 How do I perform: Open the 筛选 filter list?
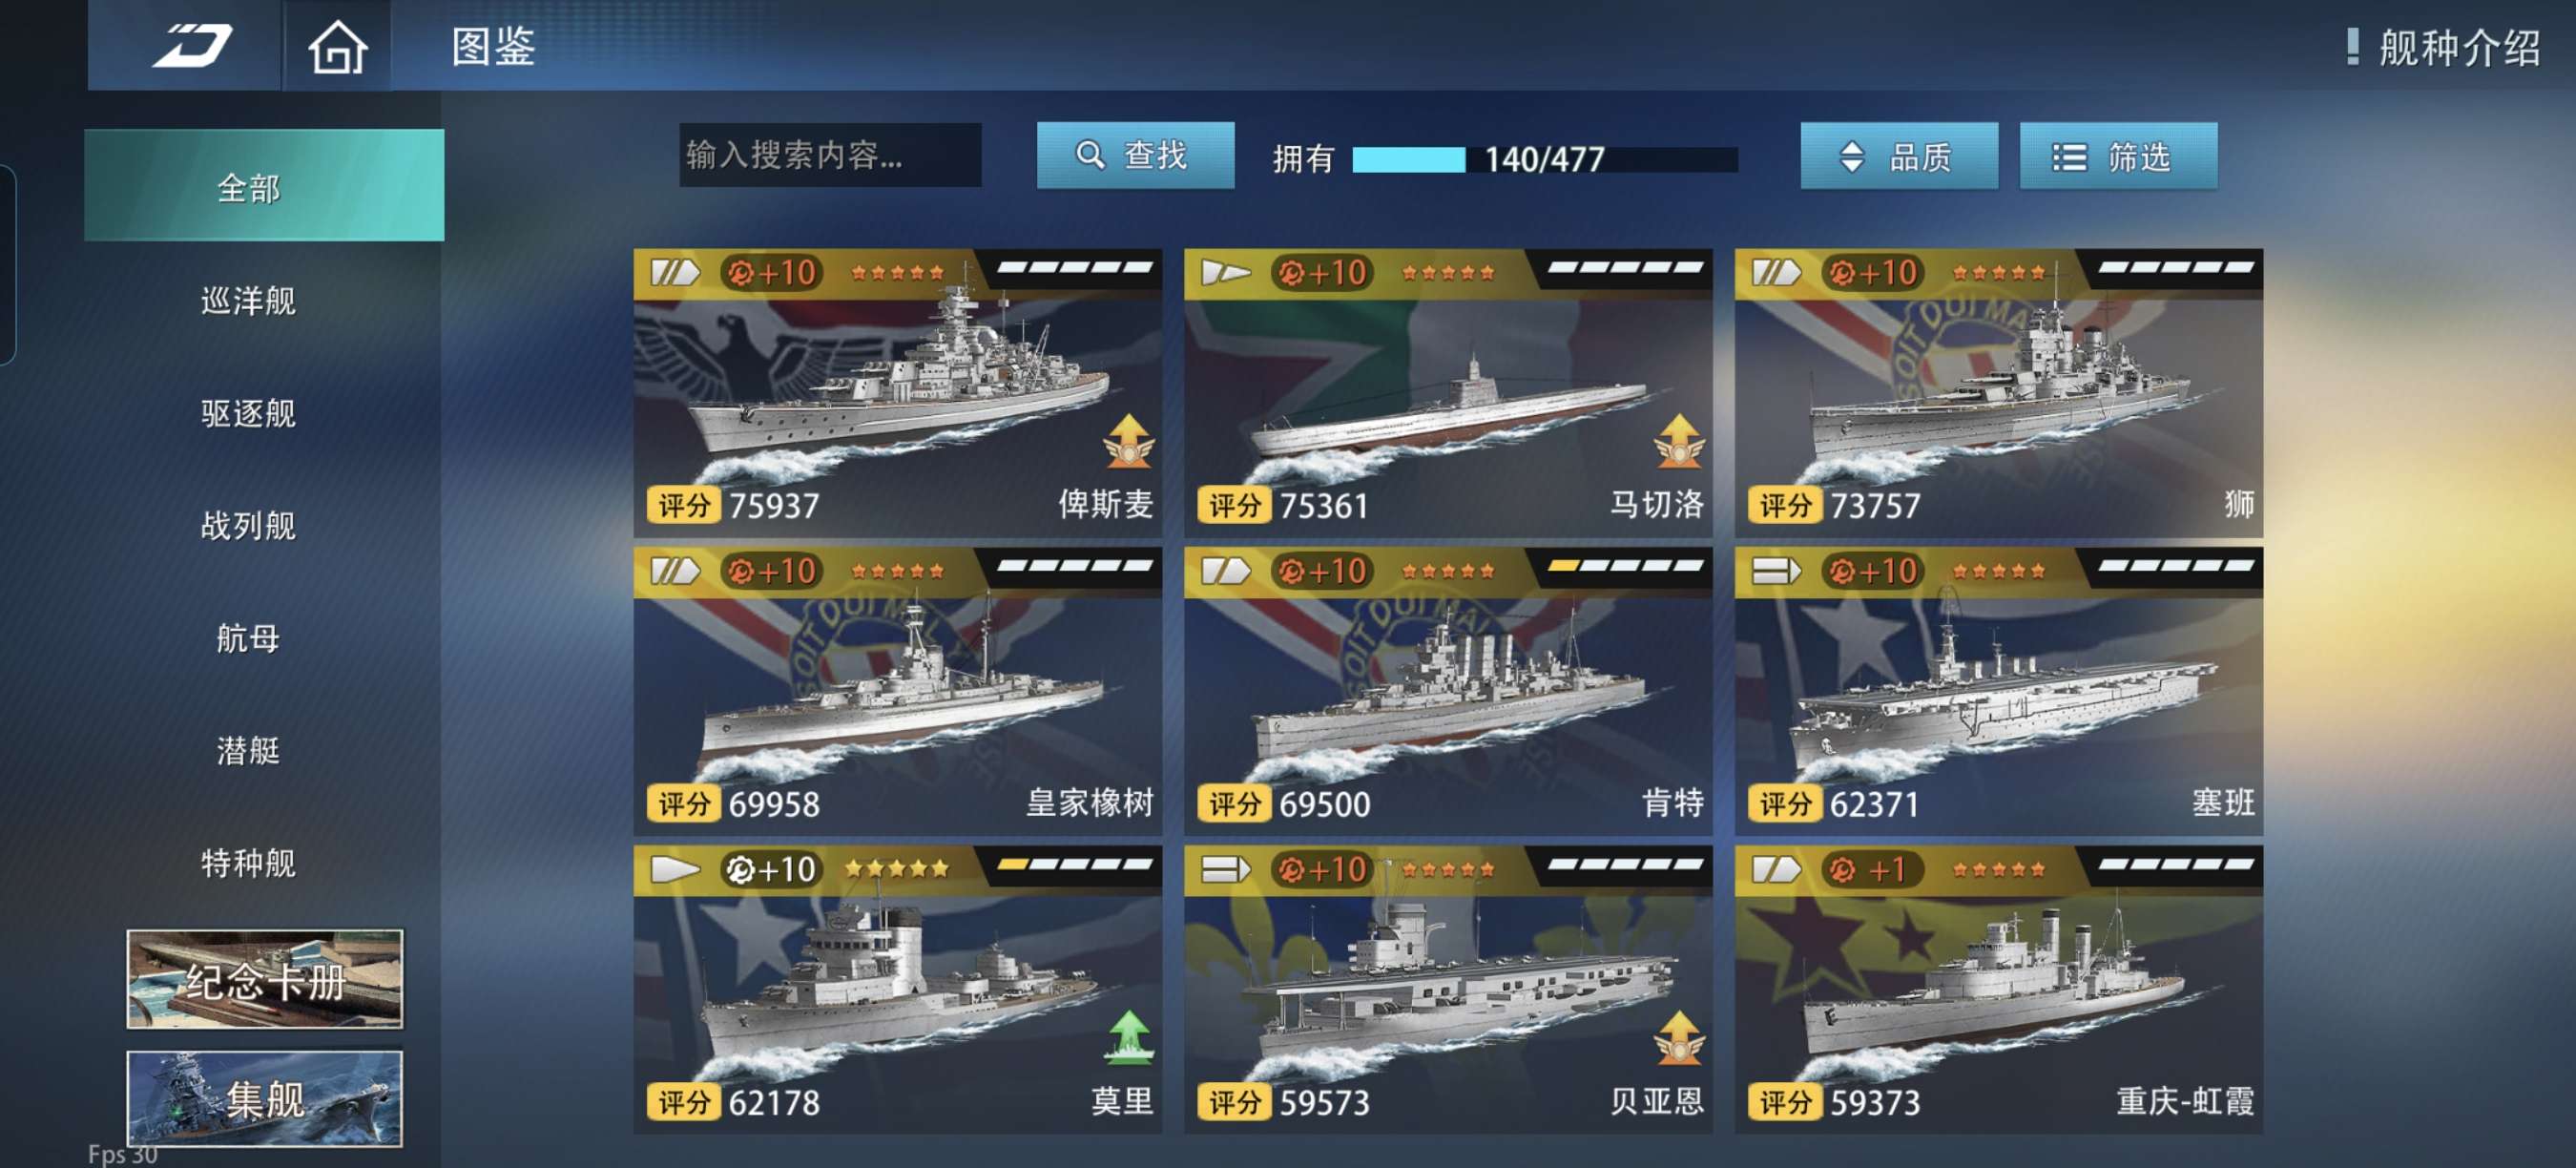[2118, 156]
